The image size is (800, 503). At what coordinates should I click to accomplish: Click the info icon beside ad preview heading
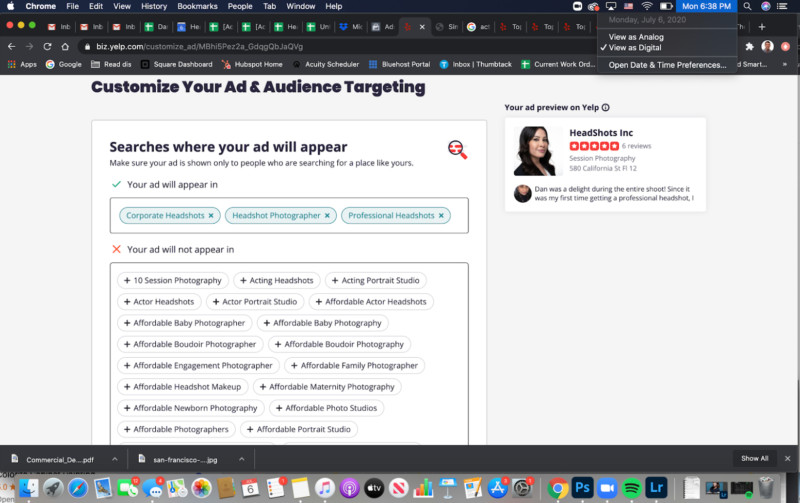click(x=606, y=108)
